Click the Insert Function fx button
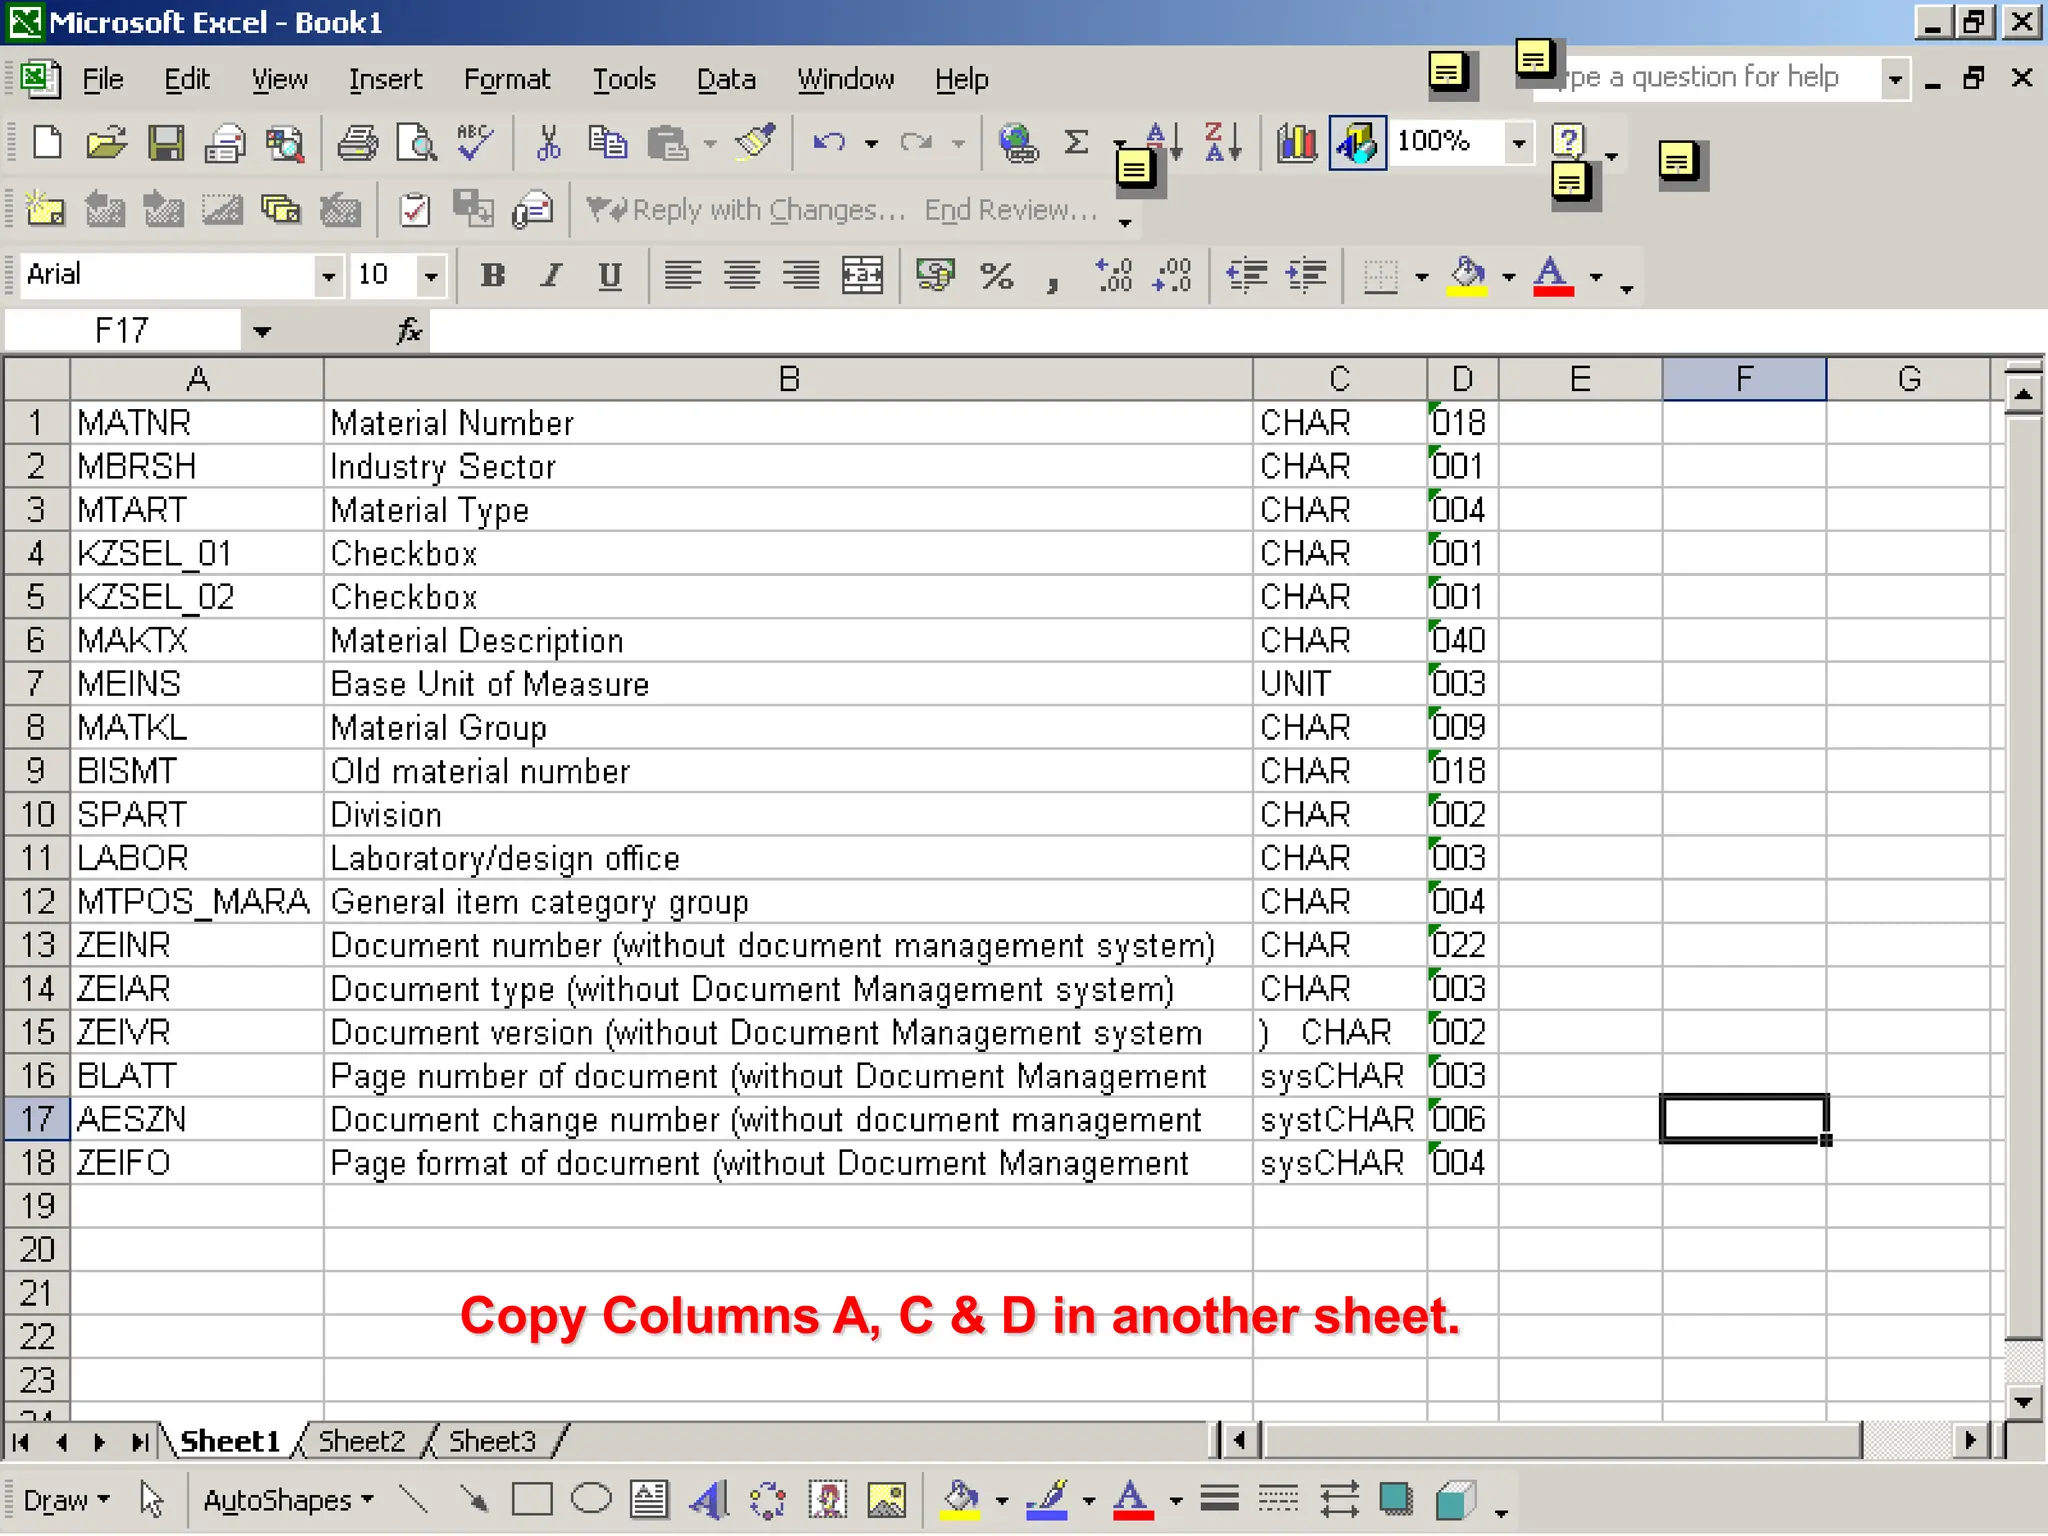Image resolution: width=2048 pixels, height=1536 pixels. click(x=409, y=331)
